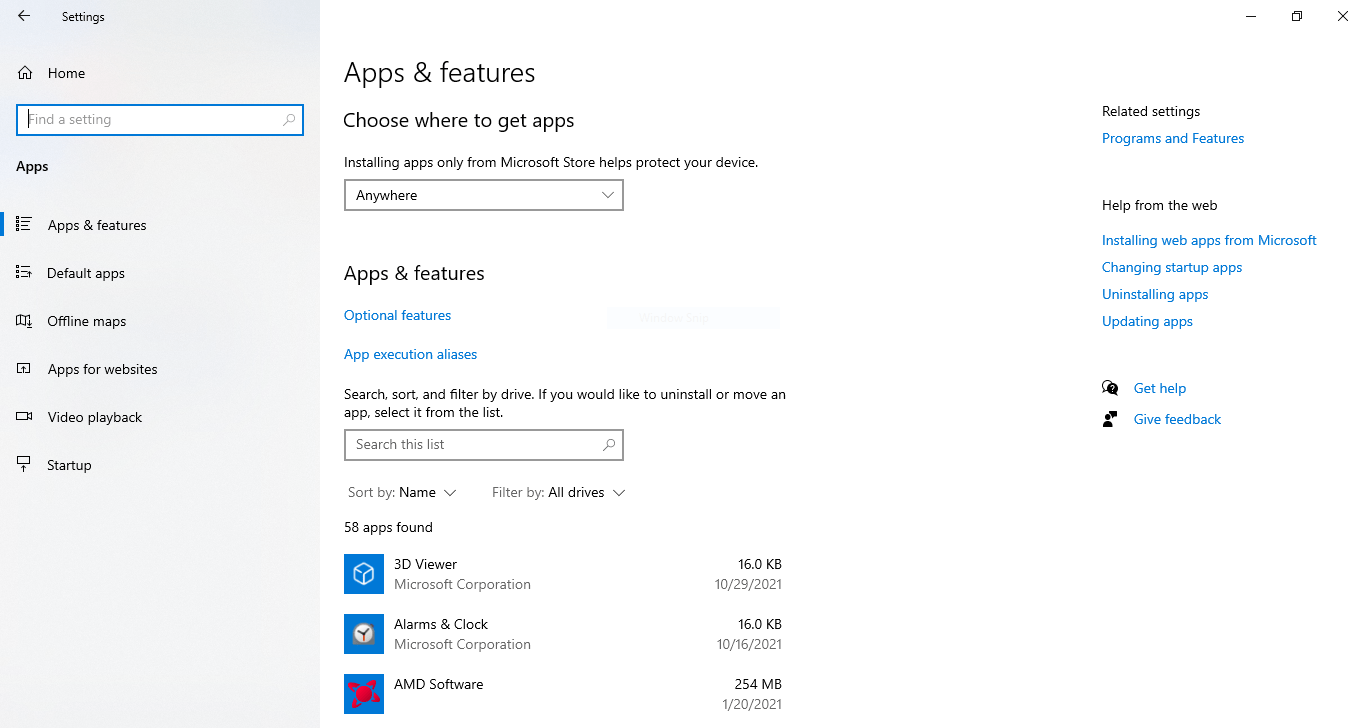
Task: Open the Filter by All drives dropdown
Action: coord(558,492)
